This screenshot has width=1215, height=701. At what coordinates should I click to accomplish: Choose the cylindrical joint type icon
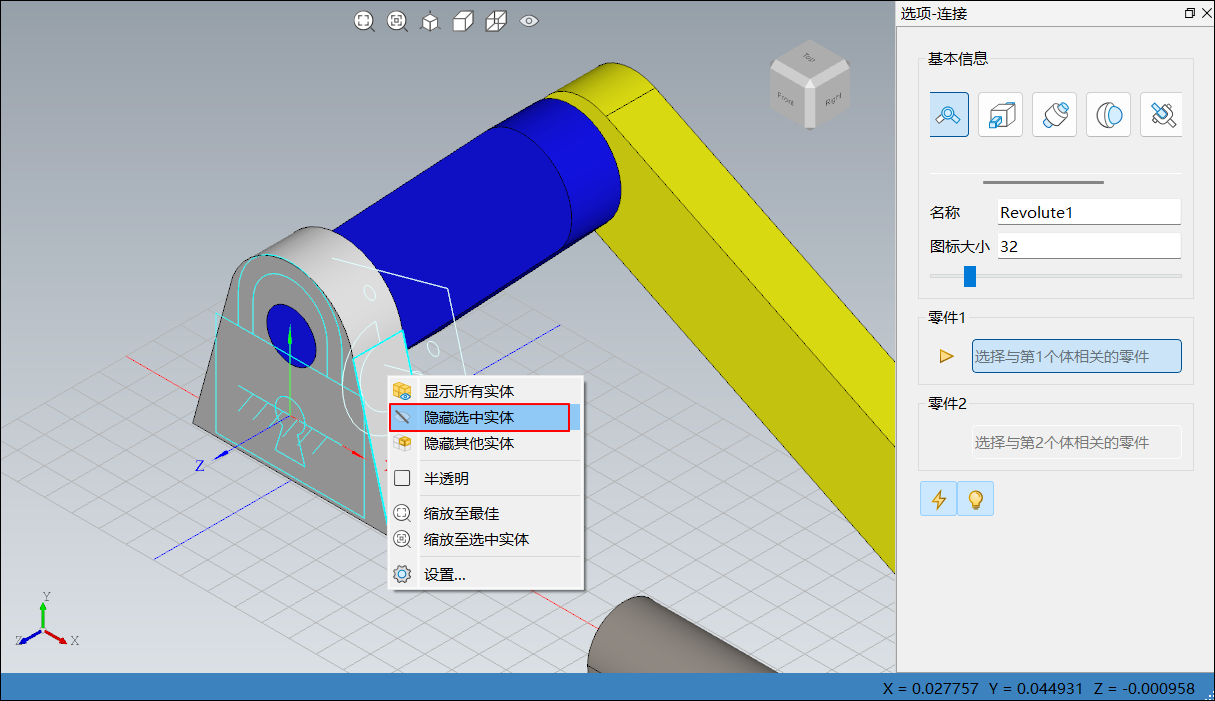[1054, 115]
